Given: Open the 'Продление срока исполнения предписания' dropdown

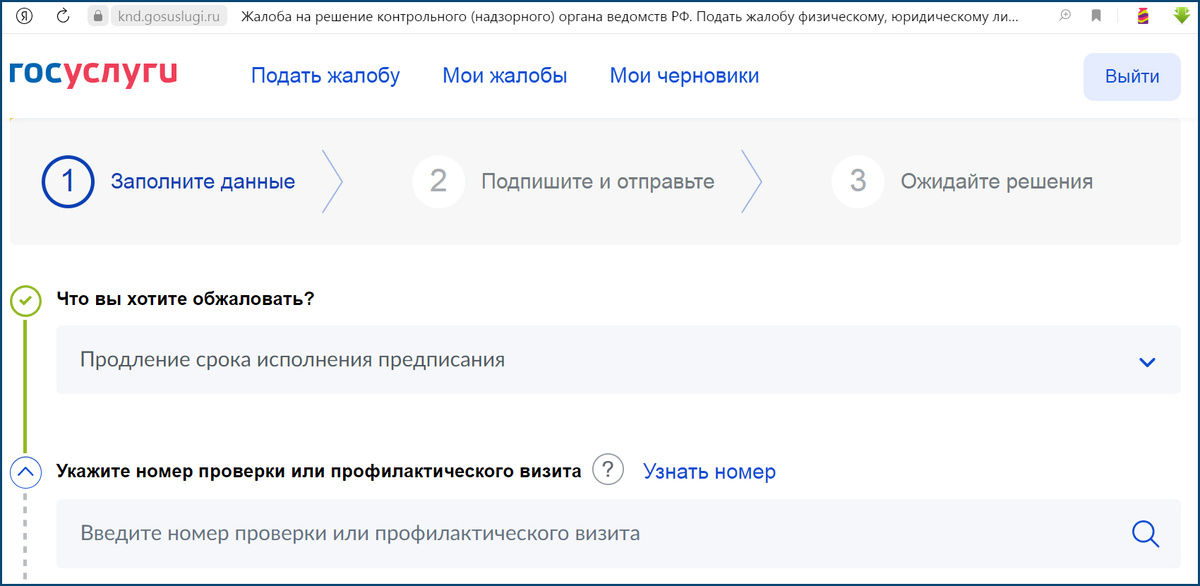Looking at the screenshot, I should [x=1147, y=363].
